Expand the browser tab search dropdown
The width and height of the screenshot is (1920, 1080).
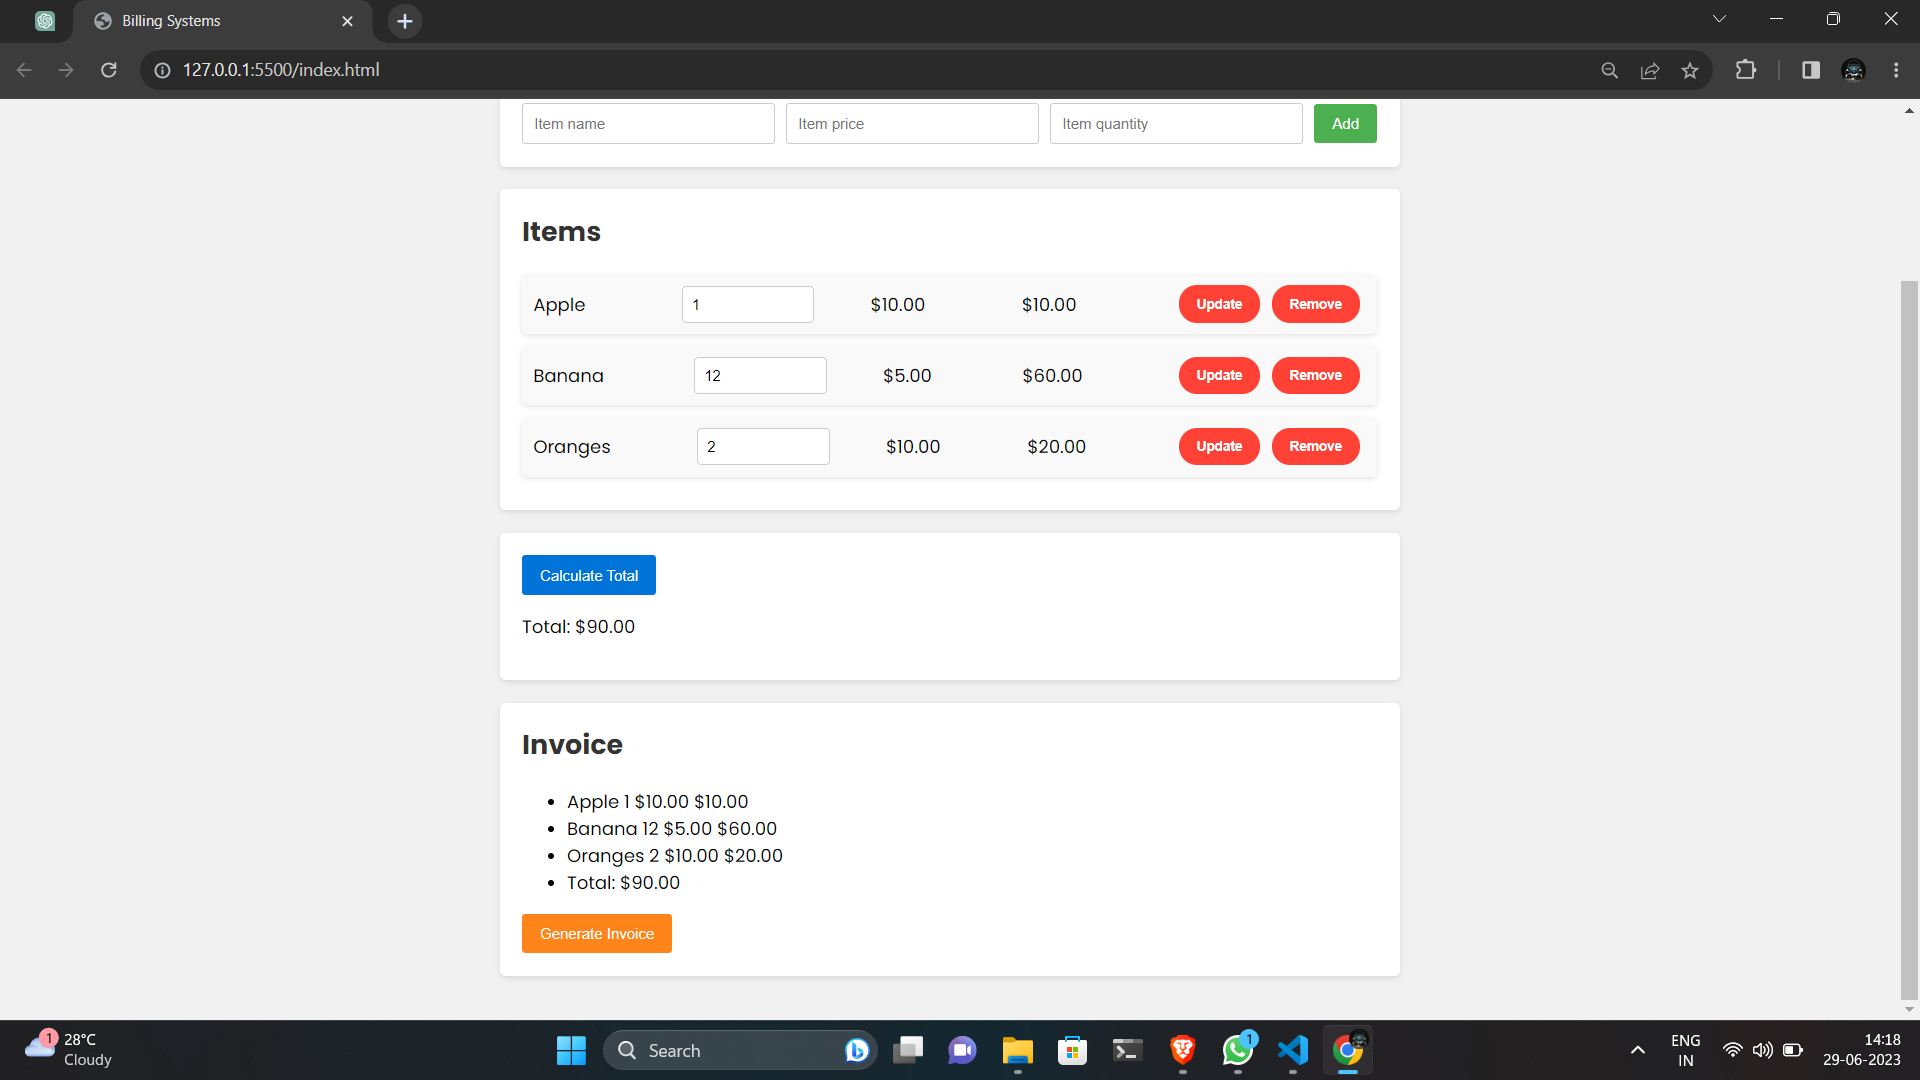pos(1718,18)
